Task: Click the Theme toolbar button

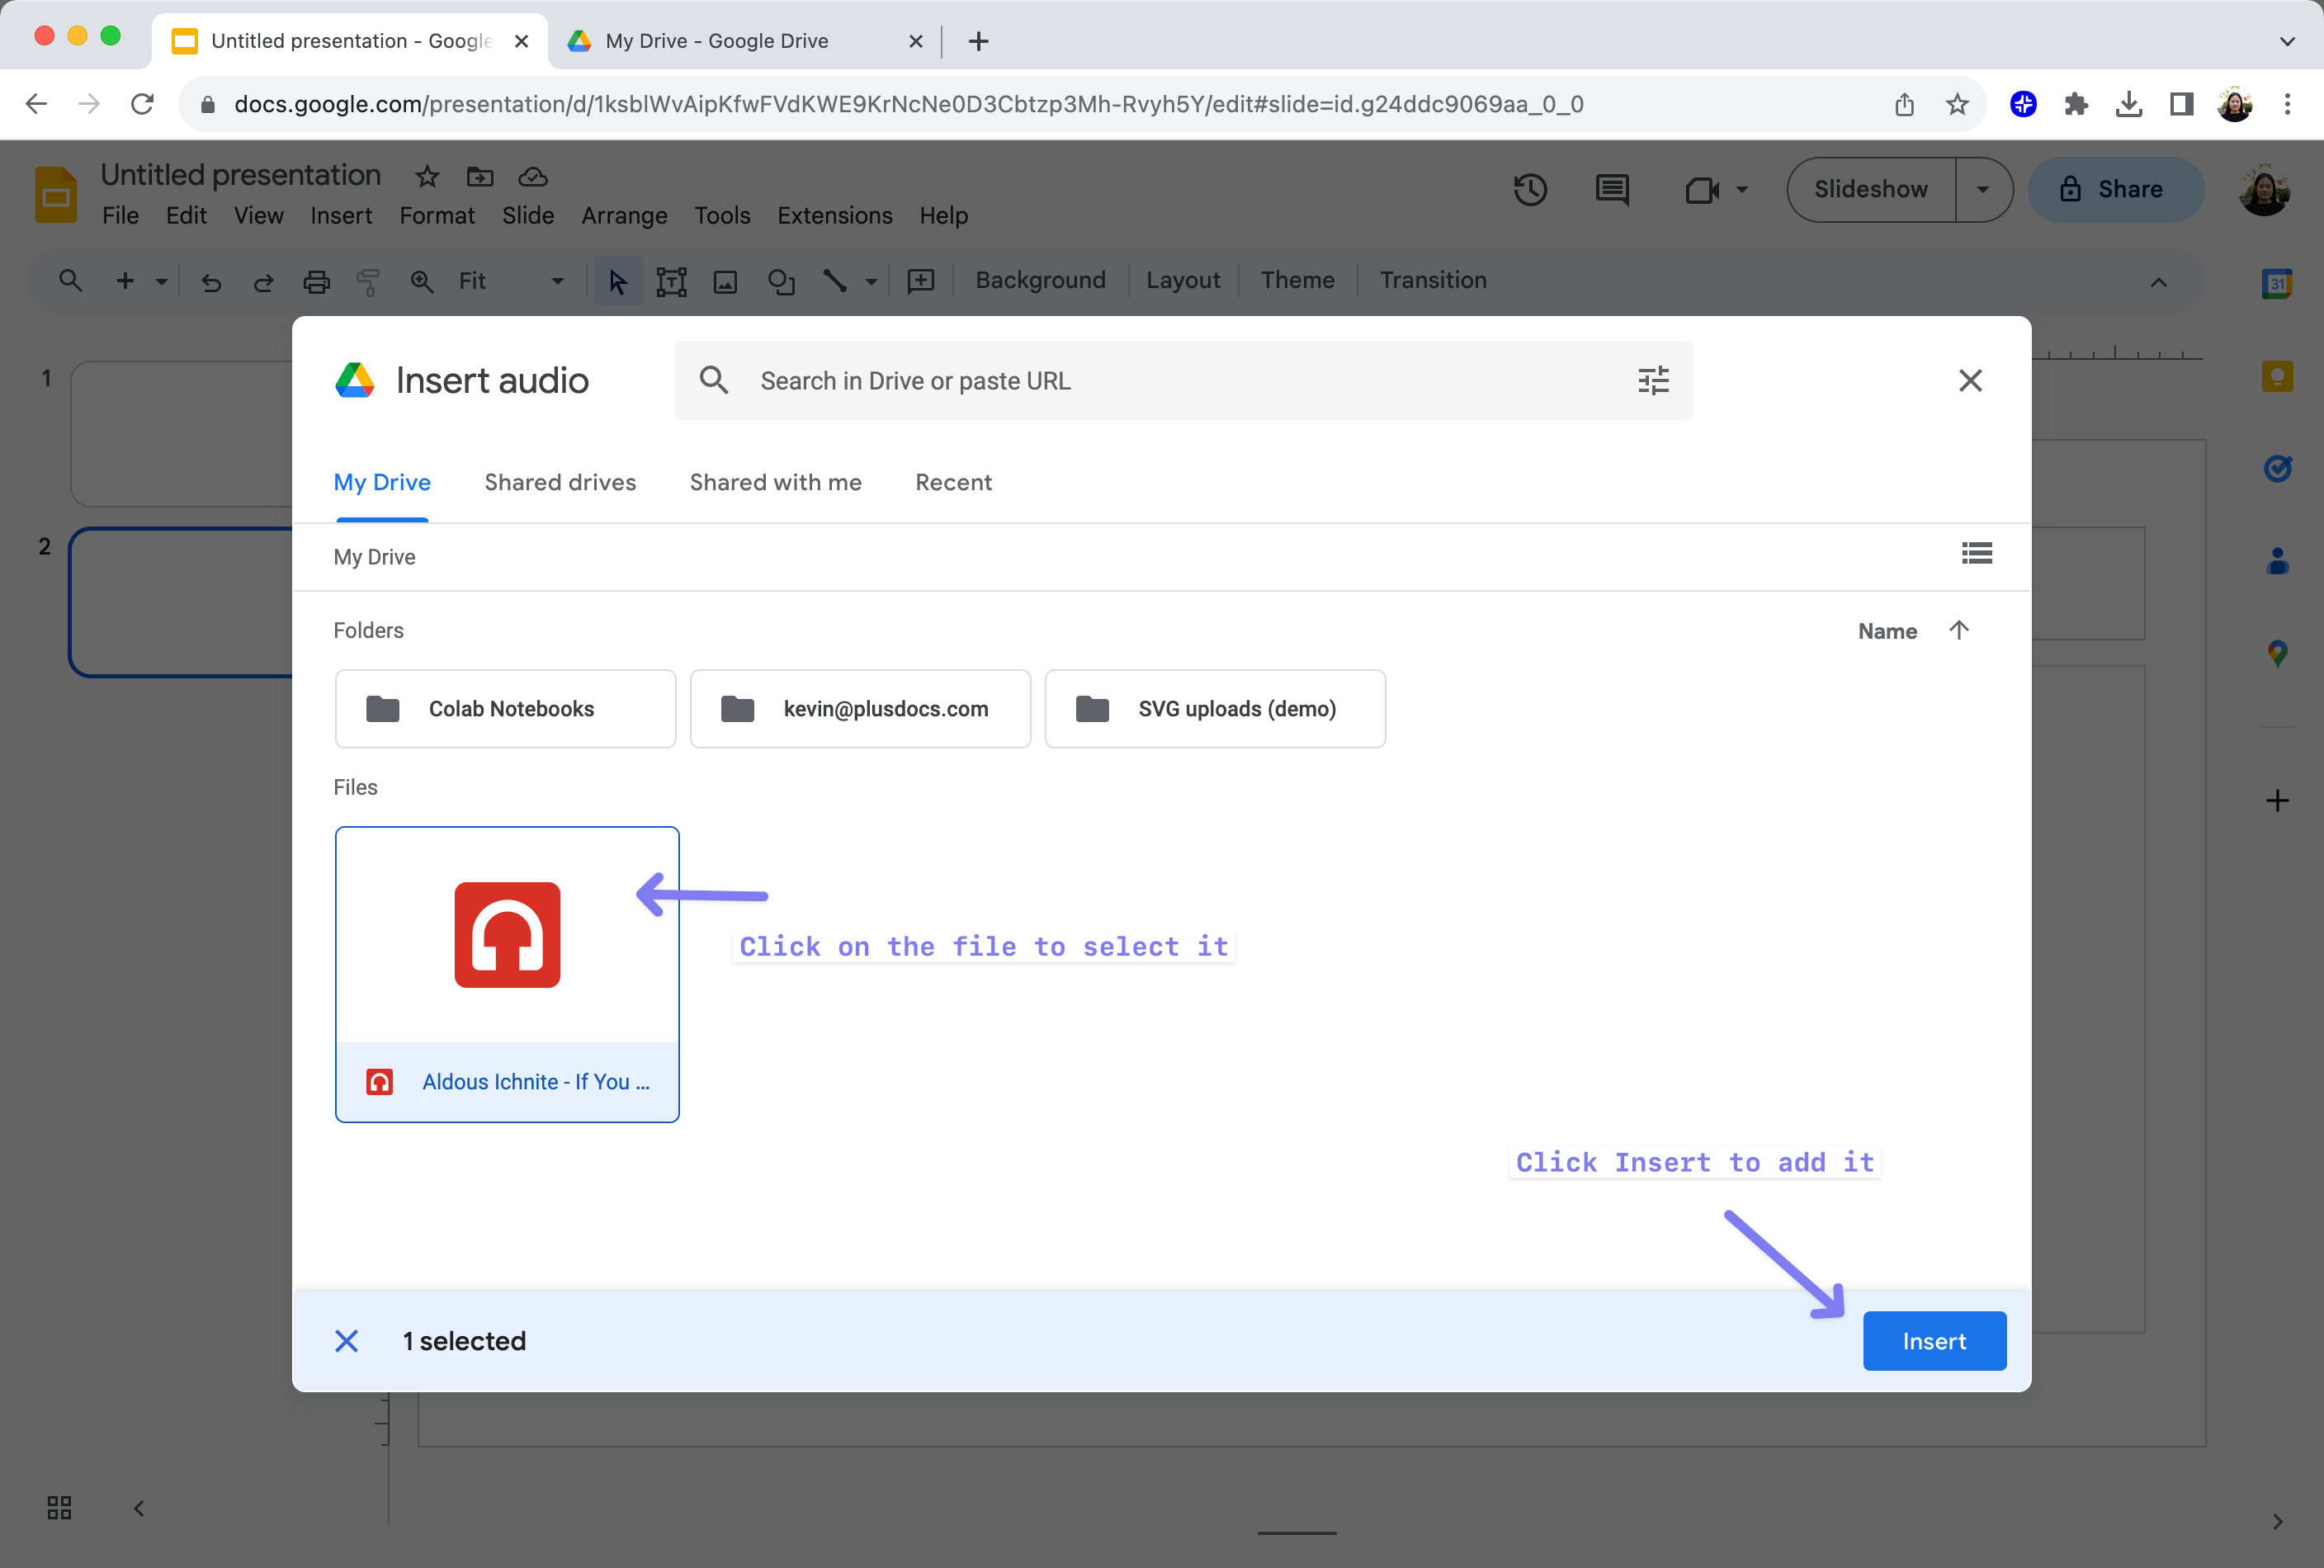Action: [1297, 280]
